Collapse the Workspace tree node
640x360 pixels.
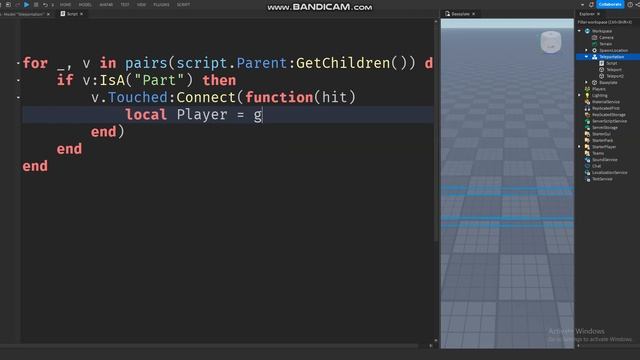point(580,31)
